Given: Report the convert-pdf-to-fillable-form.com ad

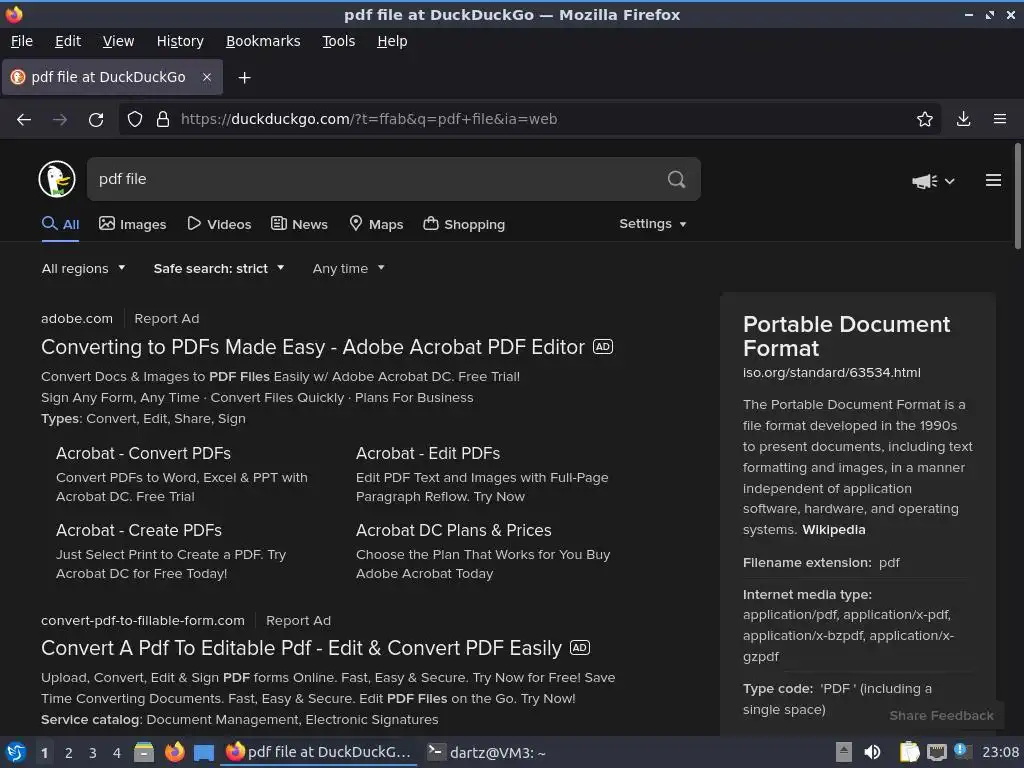Looking at the screenshot, I should point(298,620).
